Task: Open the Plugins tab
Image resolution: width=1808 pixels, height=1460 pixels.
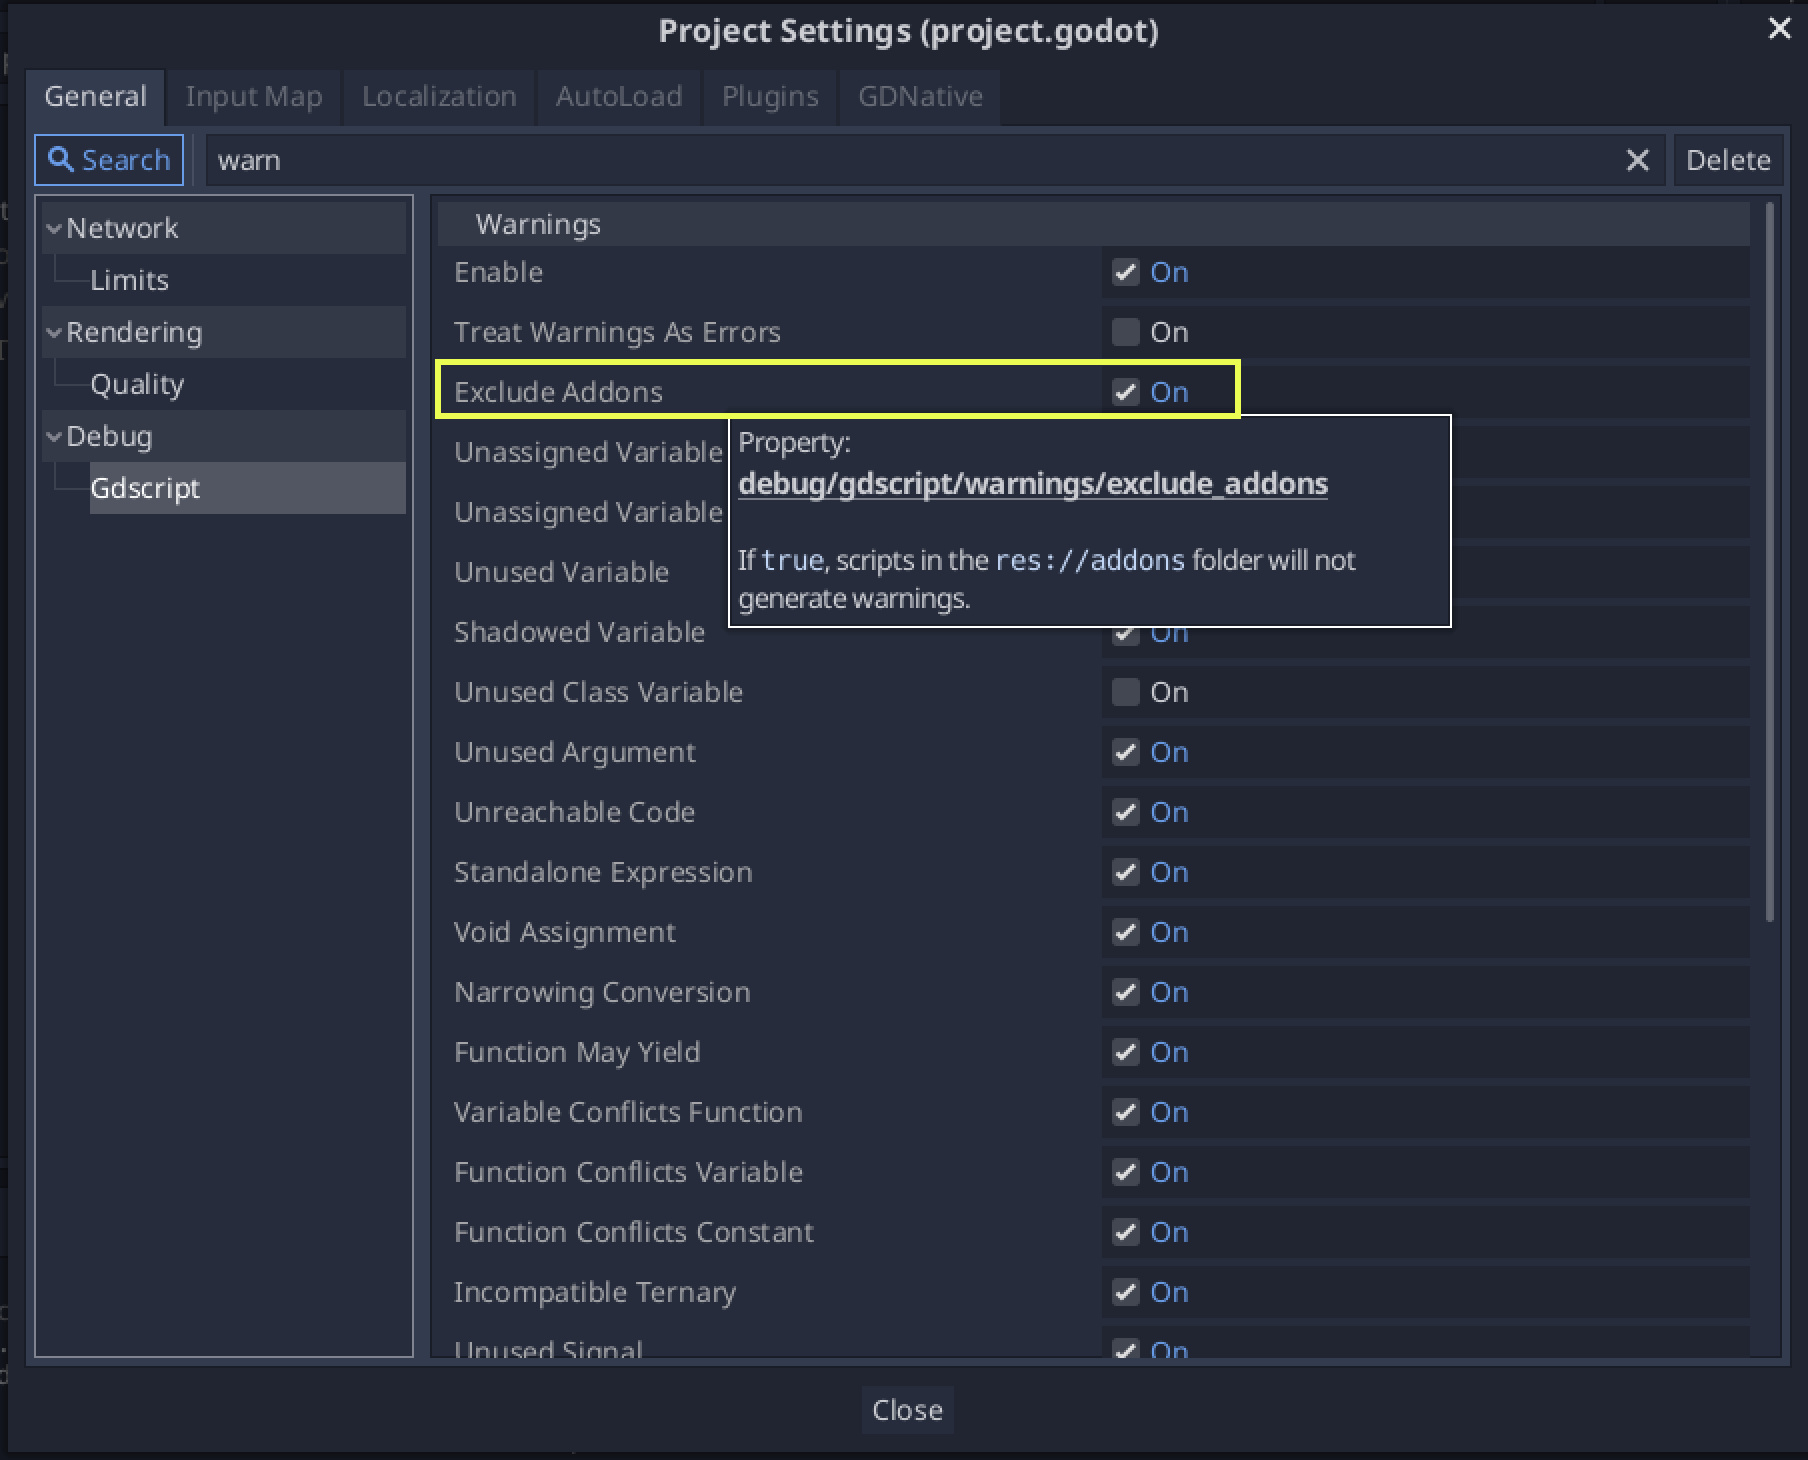Action: (770, 97)
